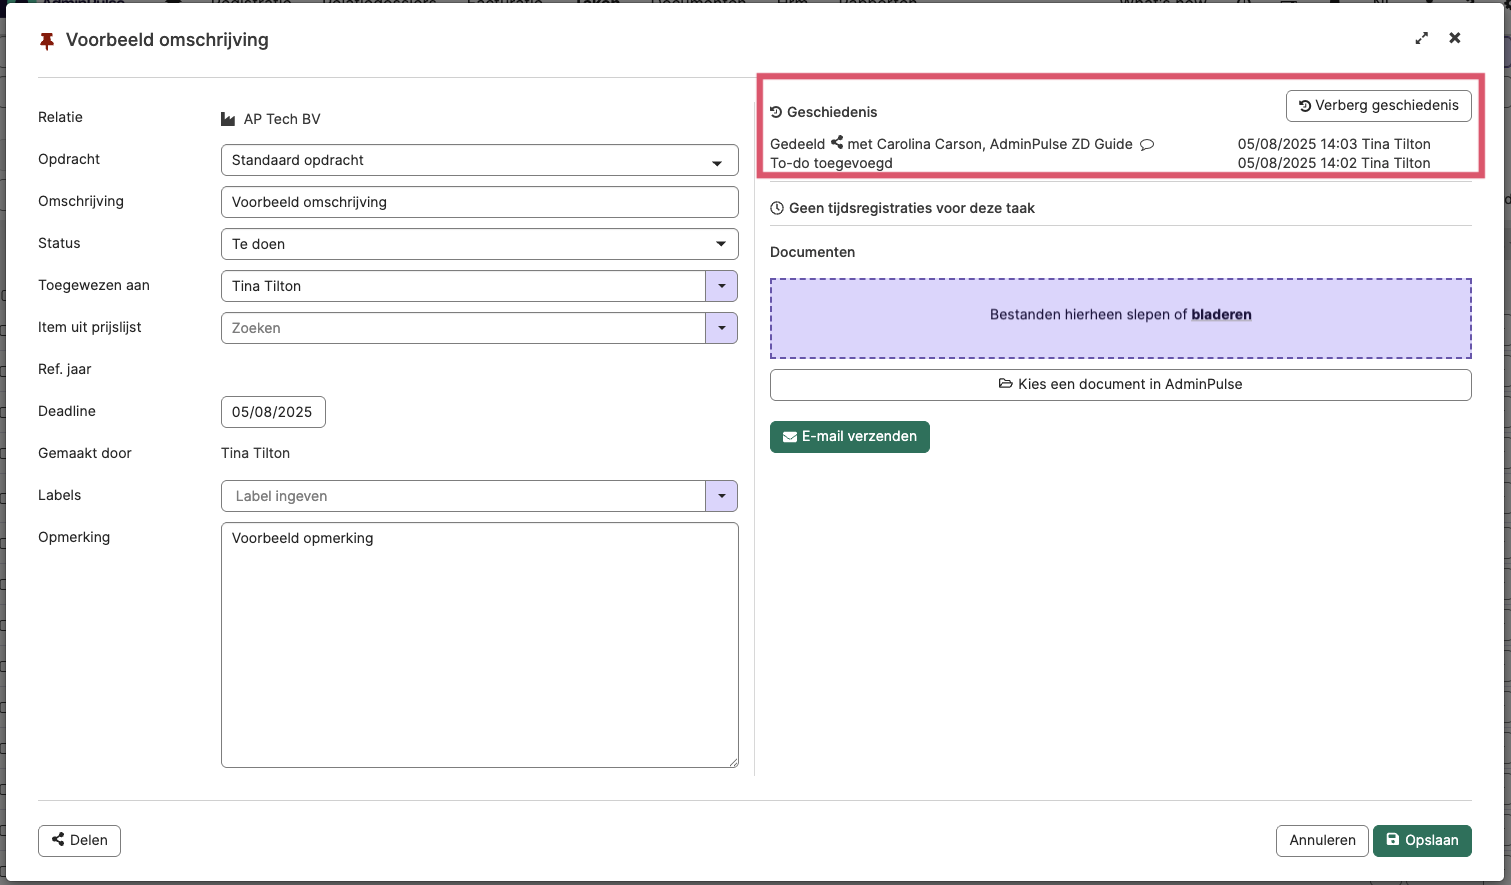The width and height of the screenshot is (1511, 885).
Task: Click the envelope icon on E-mail verzenden
Action: tap(789, 436)
